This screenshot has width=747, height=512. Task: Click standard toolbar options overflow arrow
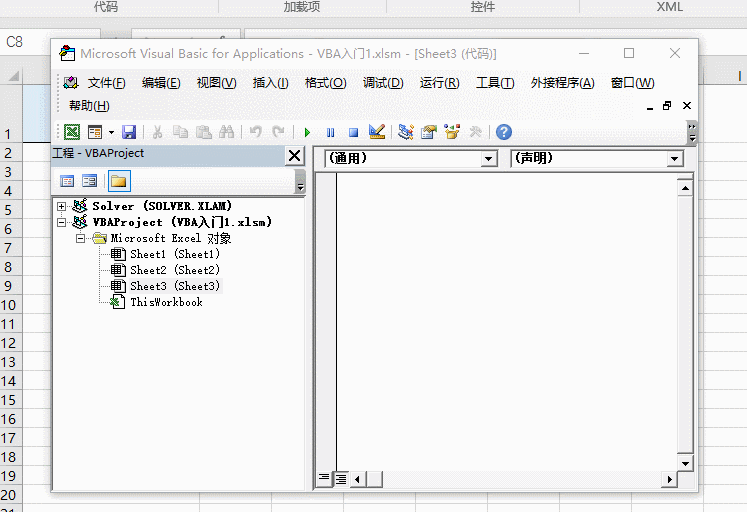pos(692,132)
